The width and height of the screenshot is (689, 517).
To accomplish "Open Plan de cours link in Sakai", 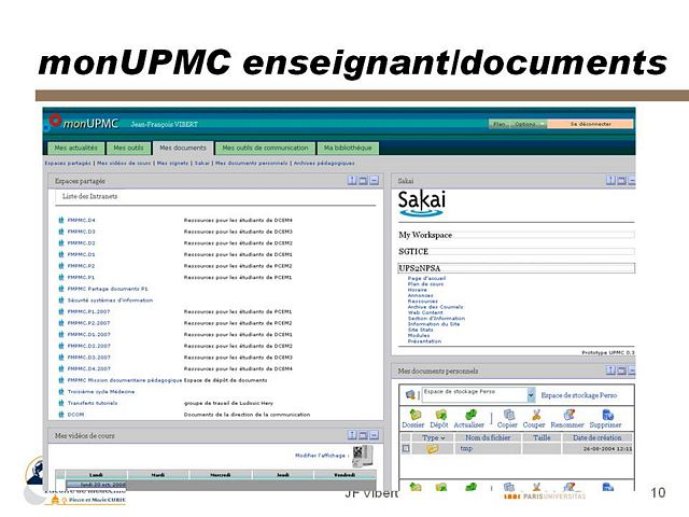I will click(x=426, y=284).
